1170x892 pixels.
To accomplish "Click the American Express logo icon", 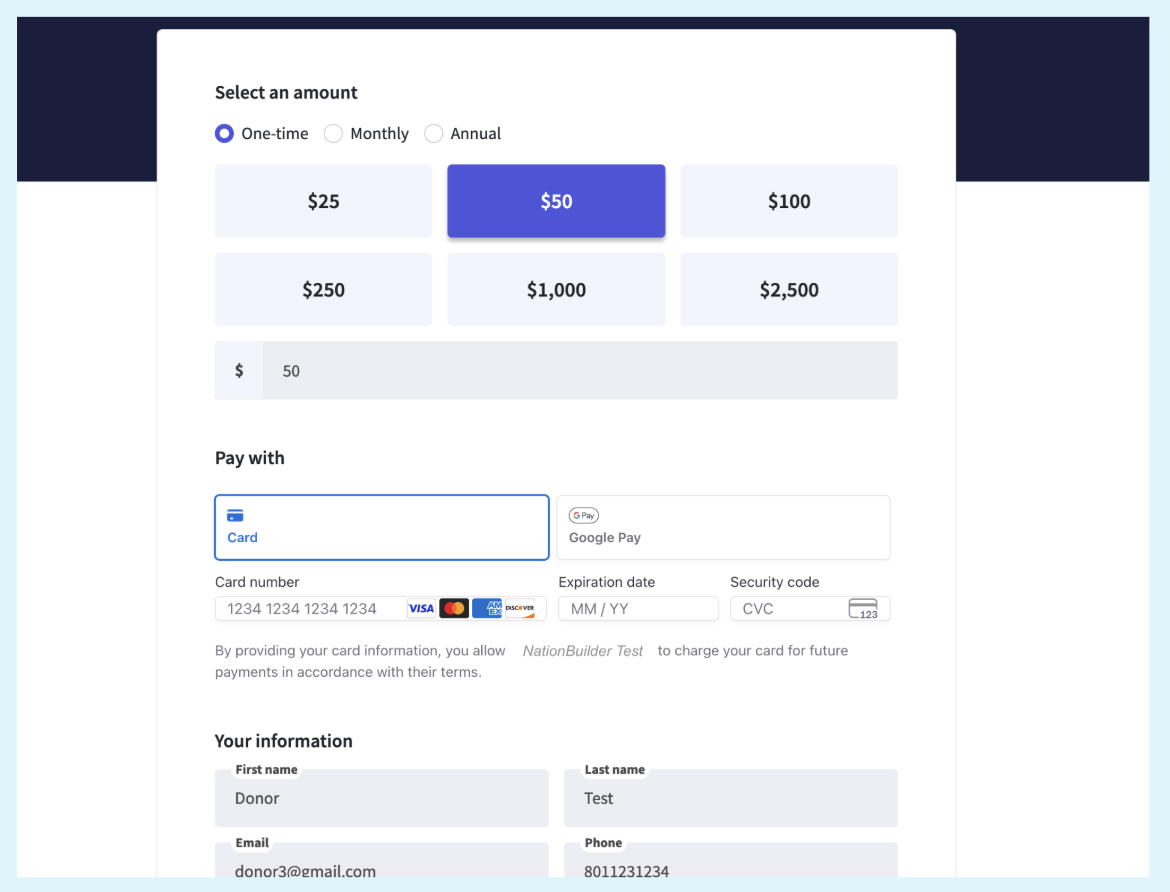I will click(487, 609).
